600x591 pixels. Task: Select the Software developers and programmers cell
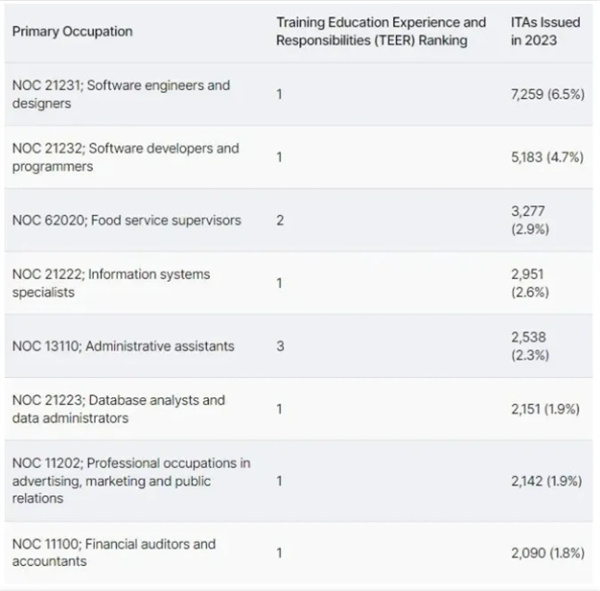[126, 157]
